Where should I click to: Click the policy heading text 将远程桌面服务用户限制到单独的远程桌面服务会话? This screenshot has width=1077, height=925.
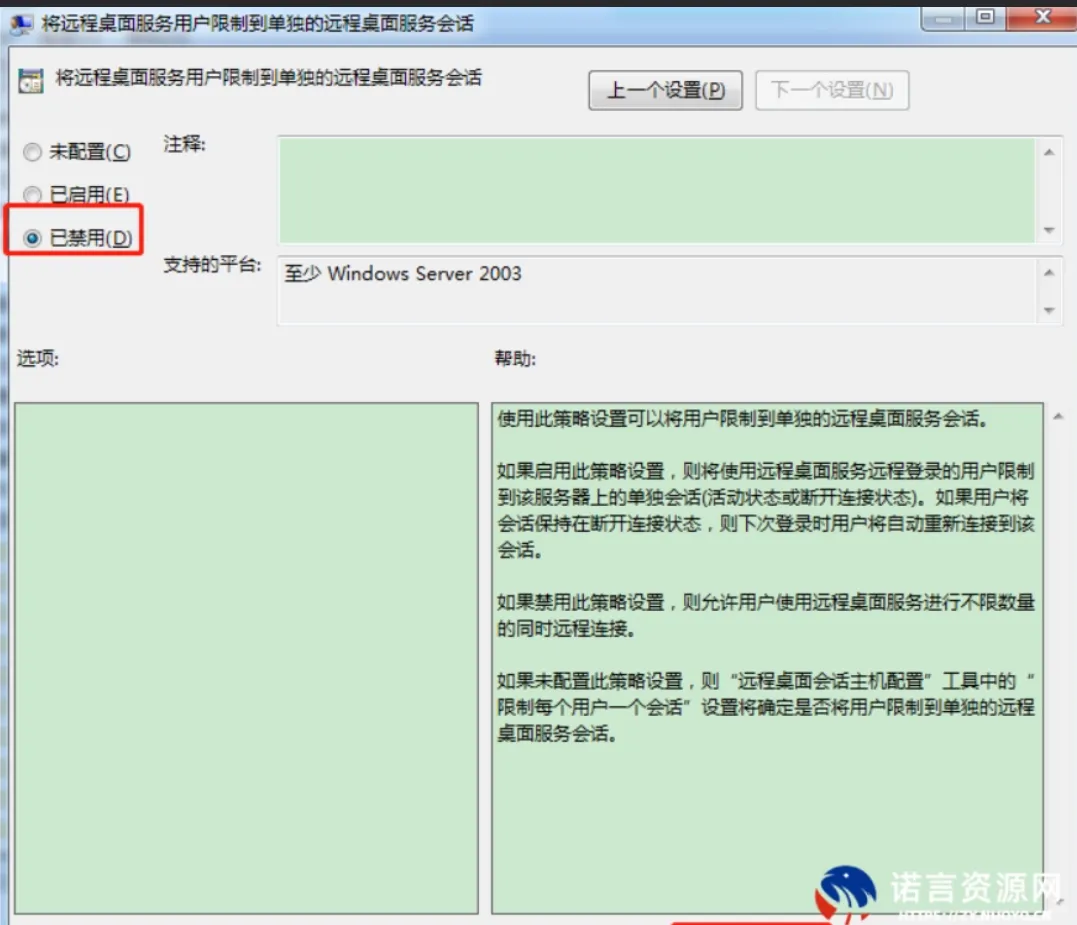(x=269, y=78)
